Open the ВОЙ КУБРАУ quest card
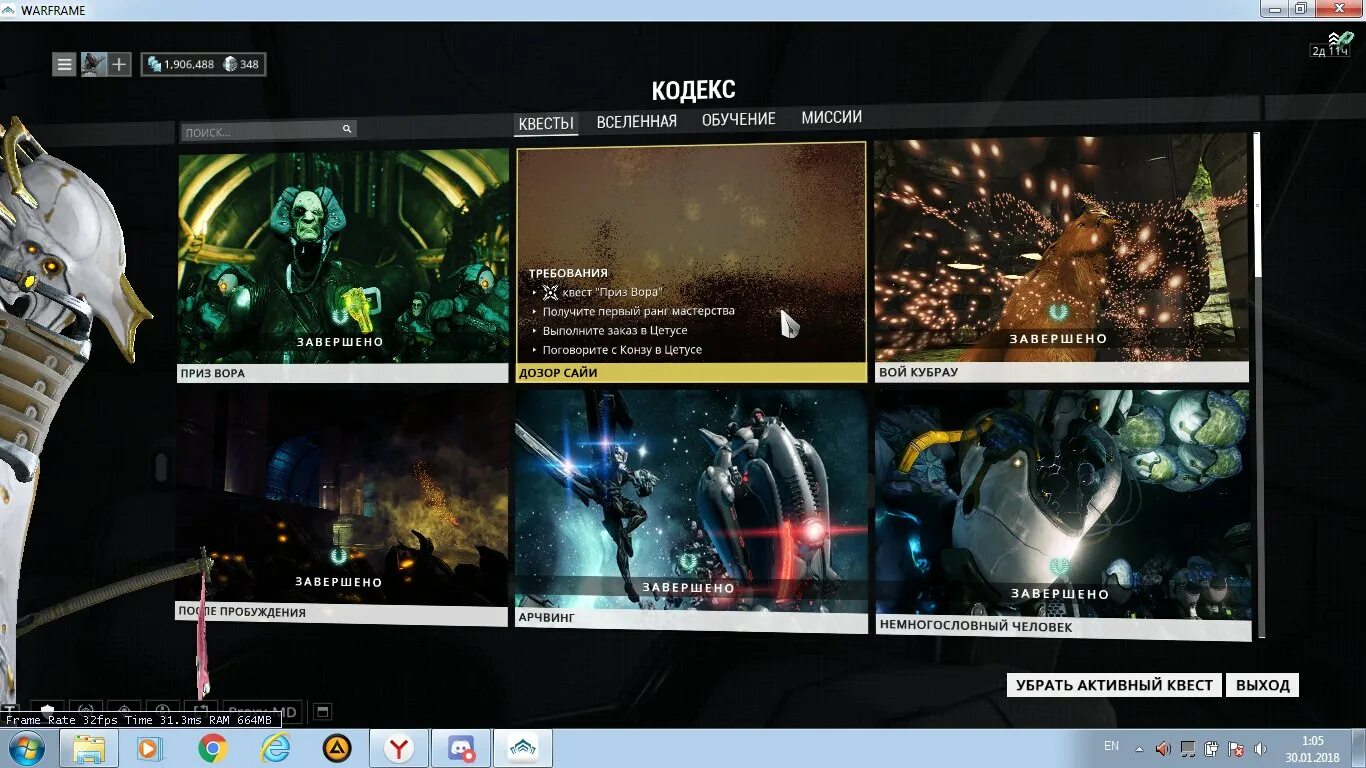Screen dimensions: 1366x768 pyautogui.click(x=1061, y=258)
